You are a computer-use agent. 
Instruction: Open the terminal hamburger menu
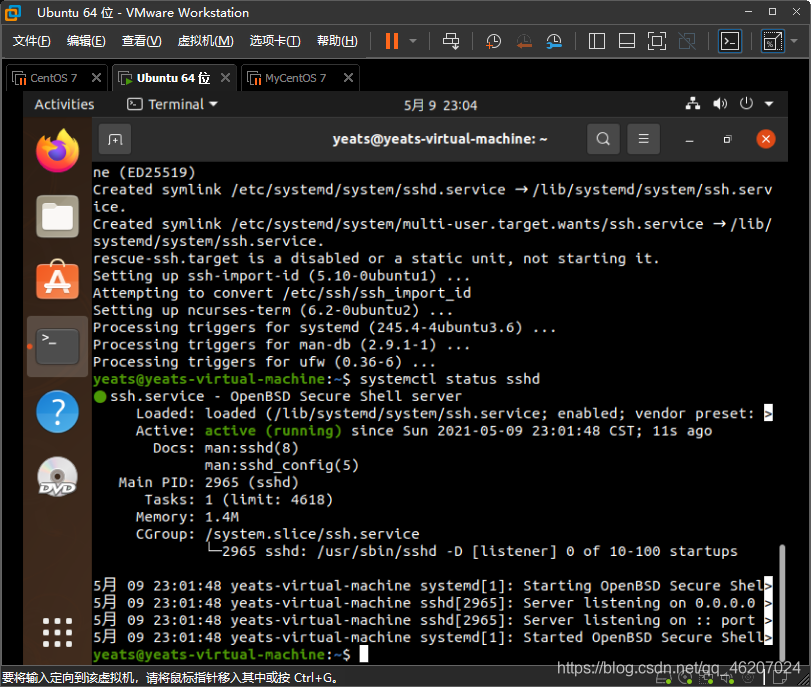(x=643, y=139)
